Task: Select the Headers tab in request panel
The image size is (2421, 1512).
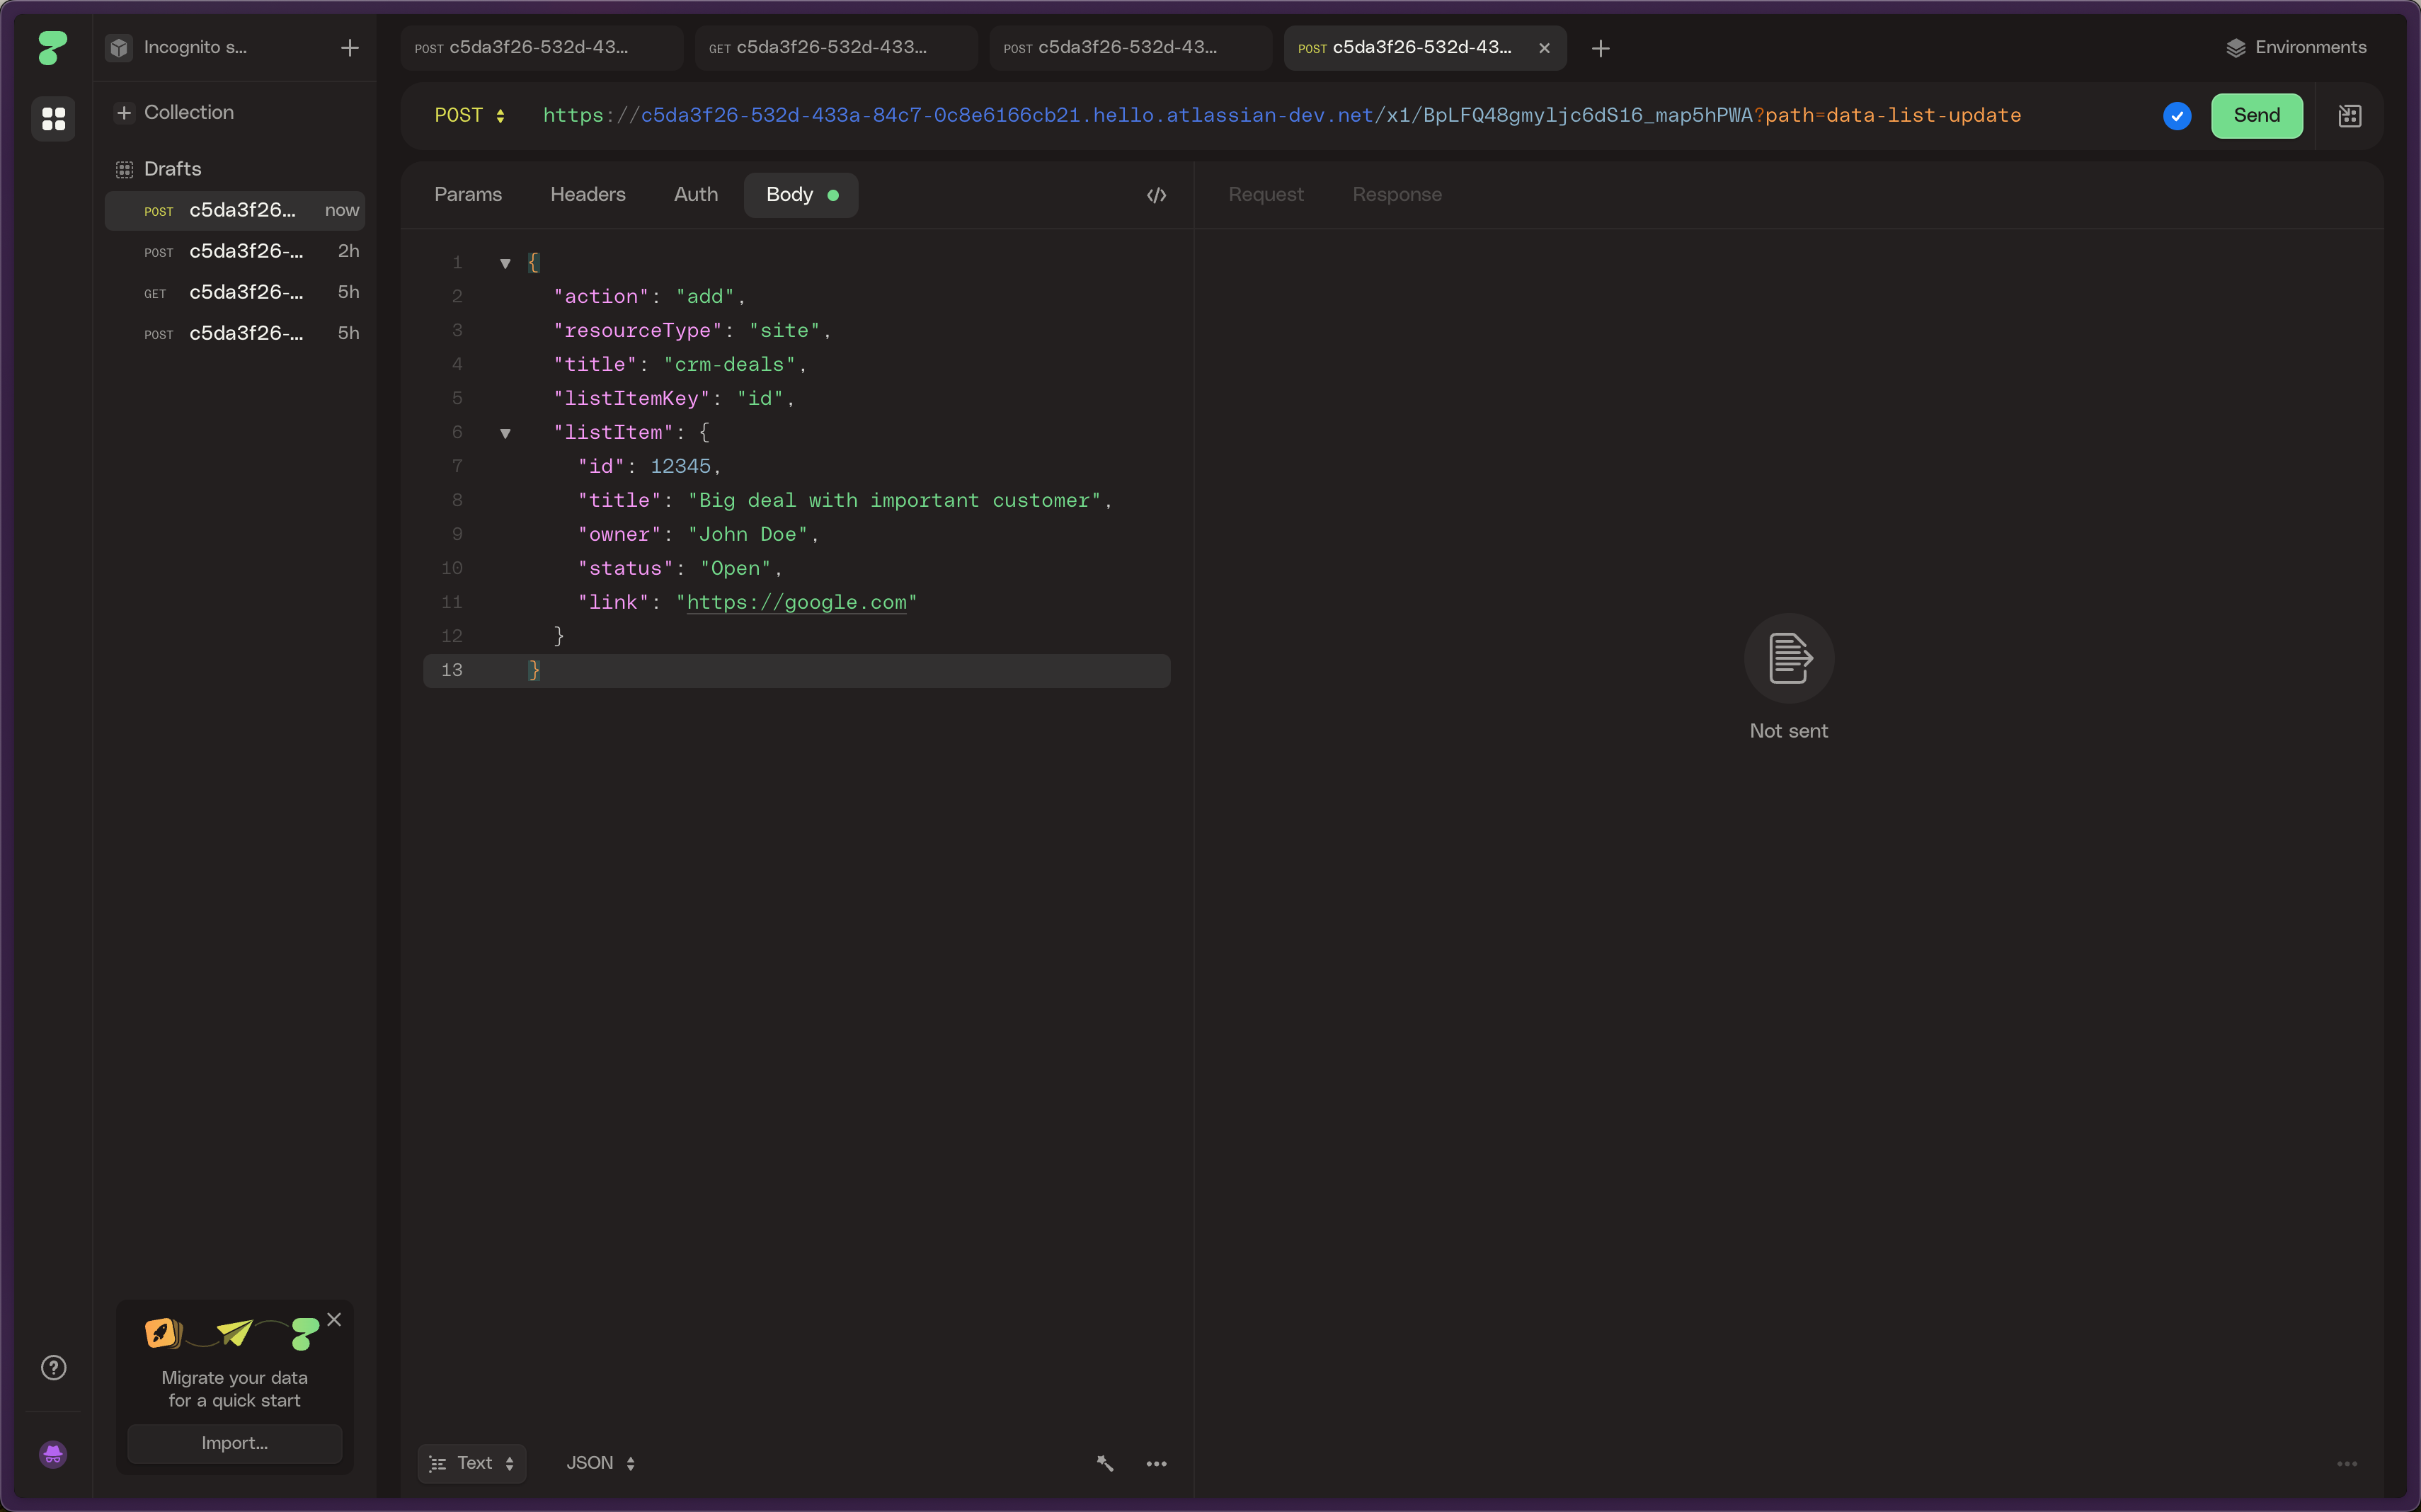Action: click(x=587, y=193)
